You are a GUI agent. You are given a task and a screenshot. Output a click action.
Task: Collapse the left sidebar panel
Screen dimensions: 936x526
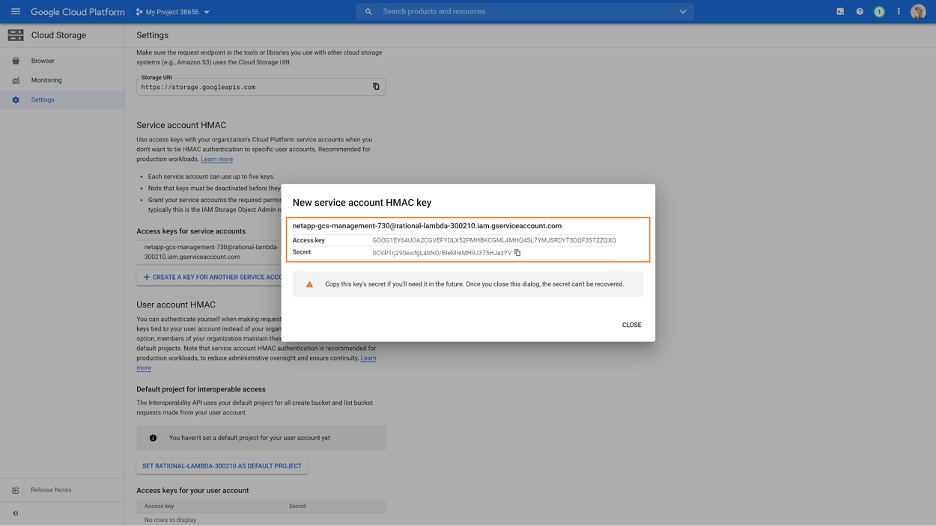click(x=15, y=513)
